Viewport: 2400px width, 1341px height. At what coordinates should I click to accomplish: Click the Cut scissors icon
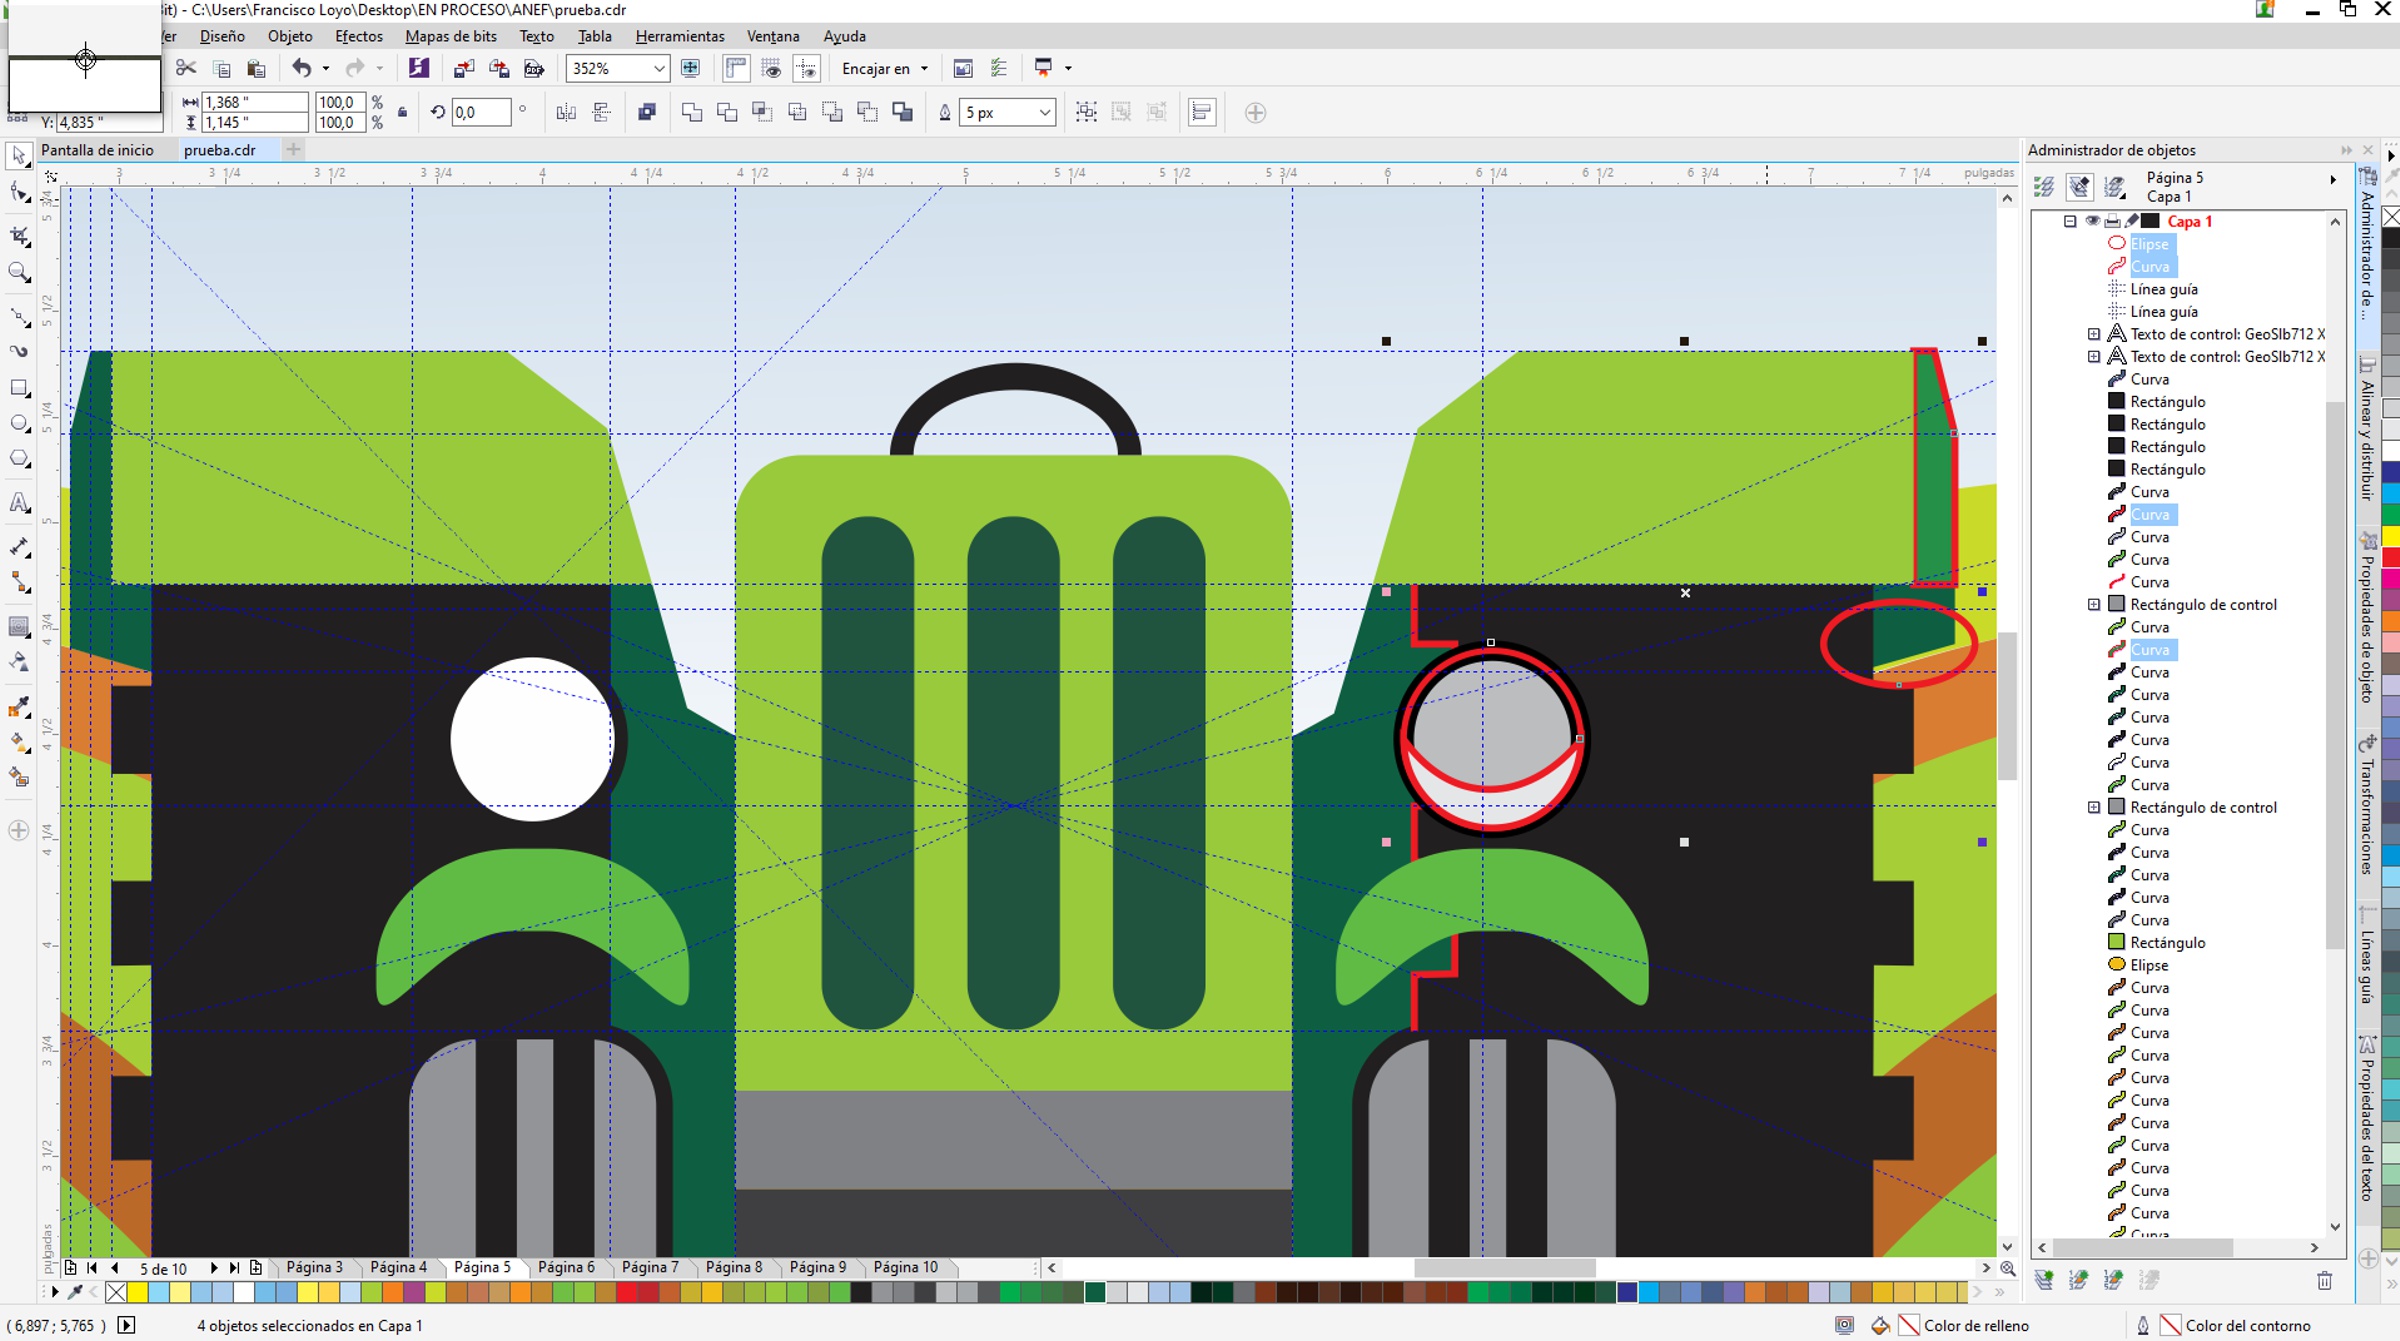[186, 68]
